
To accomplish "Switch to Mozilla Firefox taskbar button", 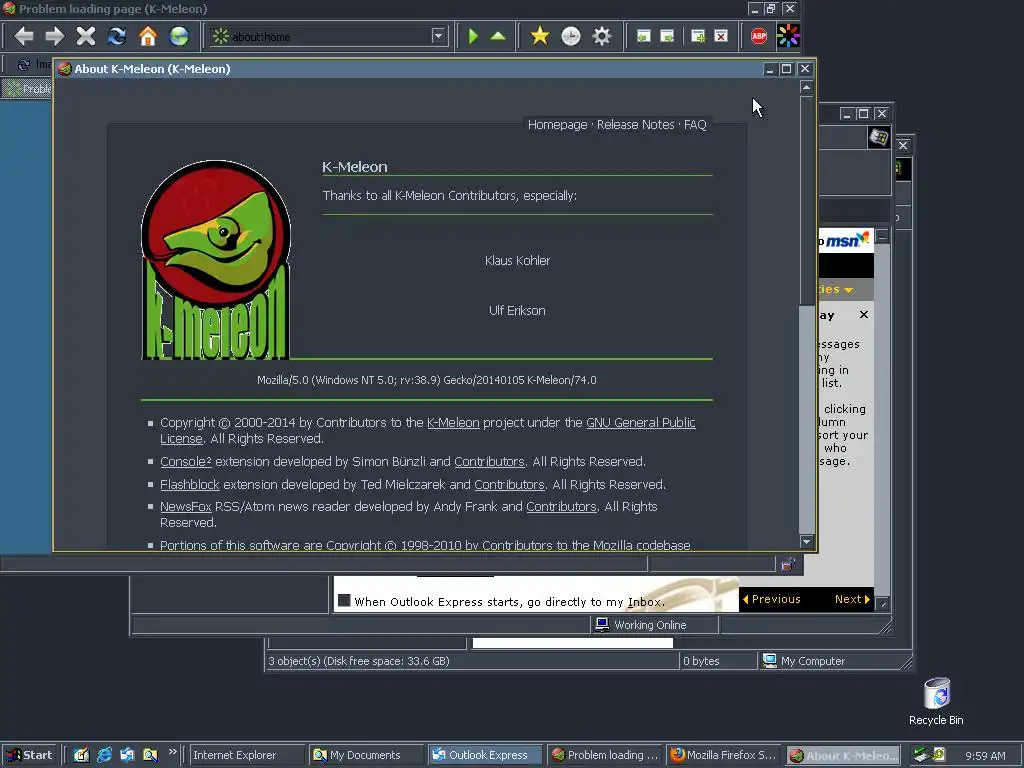I will (723, 755).
